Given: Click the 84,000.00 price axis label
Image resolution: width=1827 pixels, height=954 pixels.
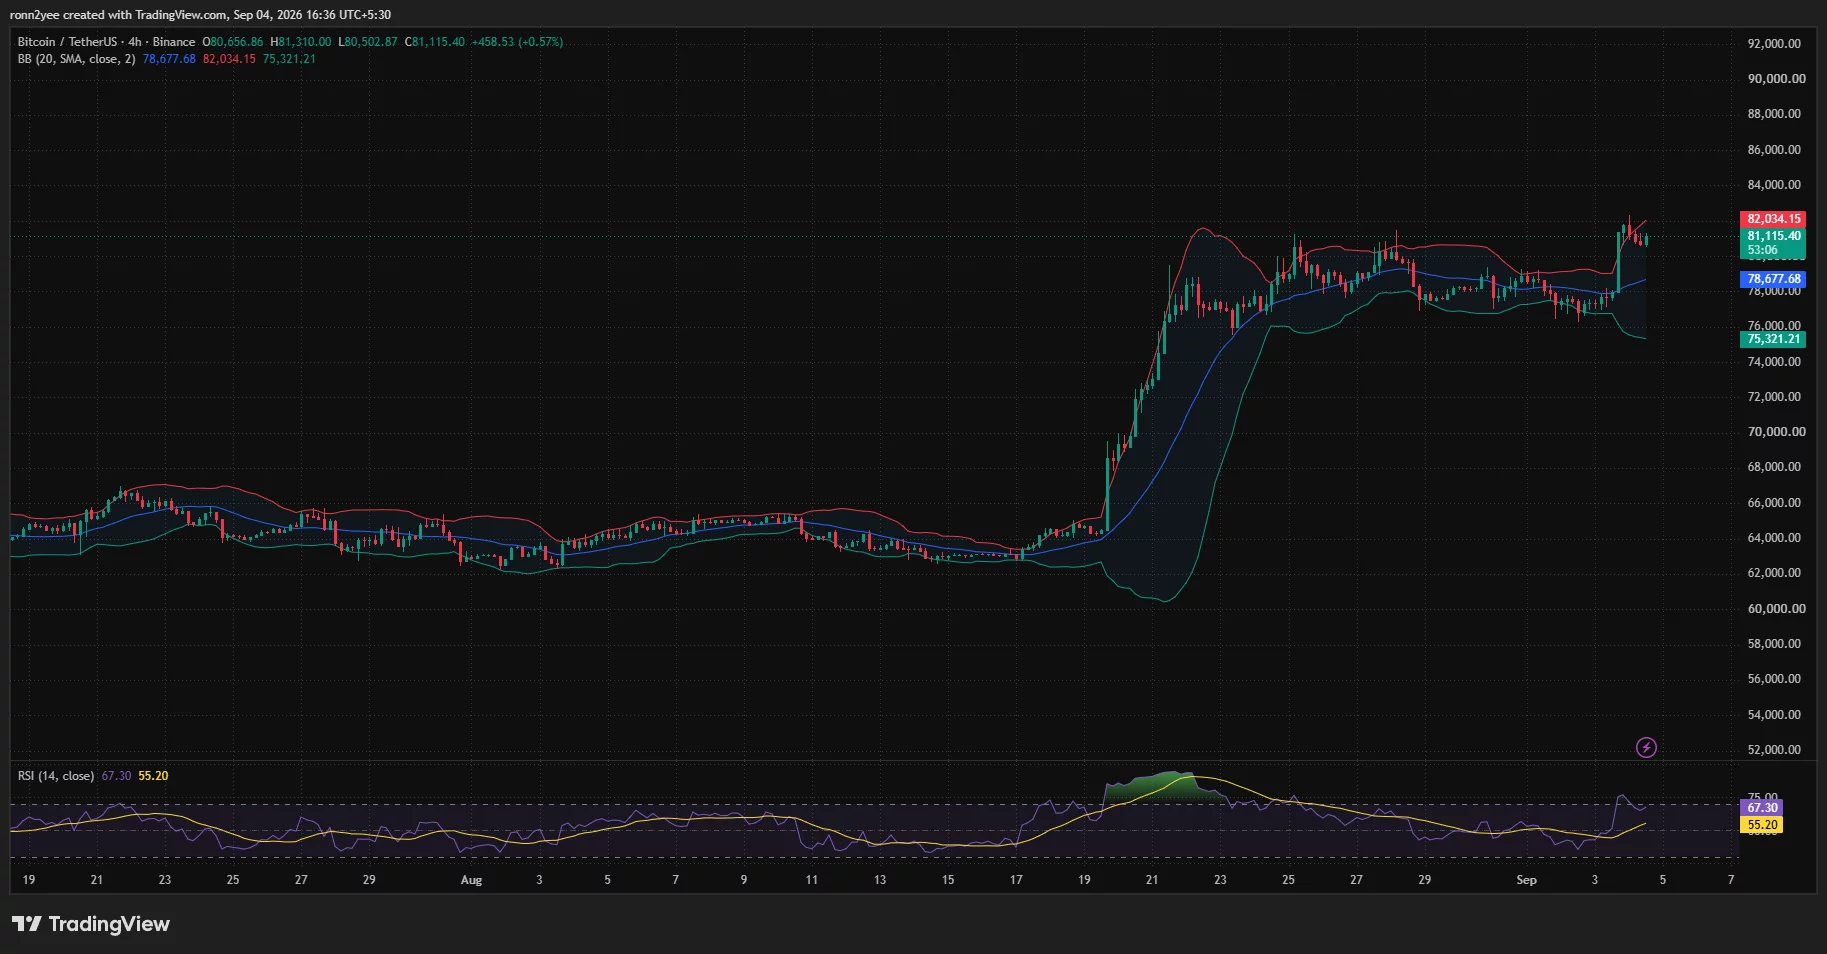Looking at the screenshot, I should [x=1774, y=185].
